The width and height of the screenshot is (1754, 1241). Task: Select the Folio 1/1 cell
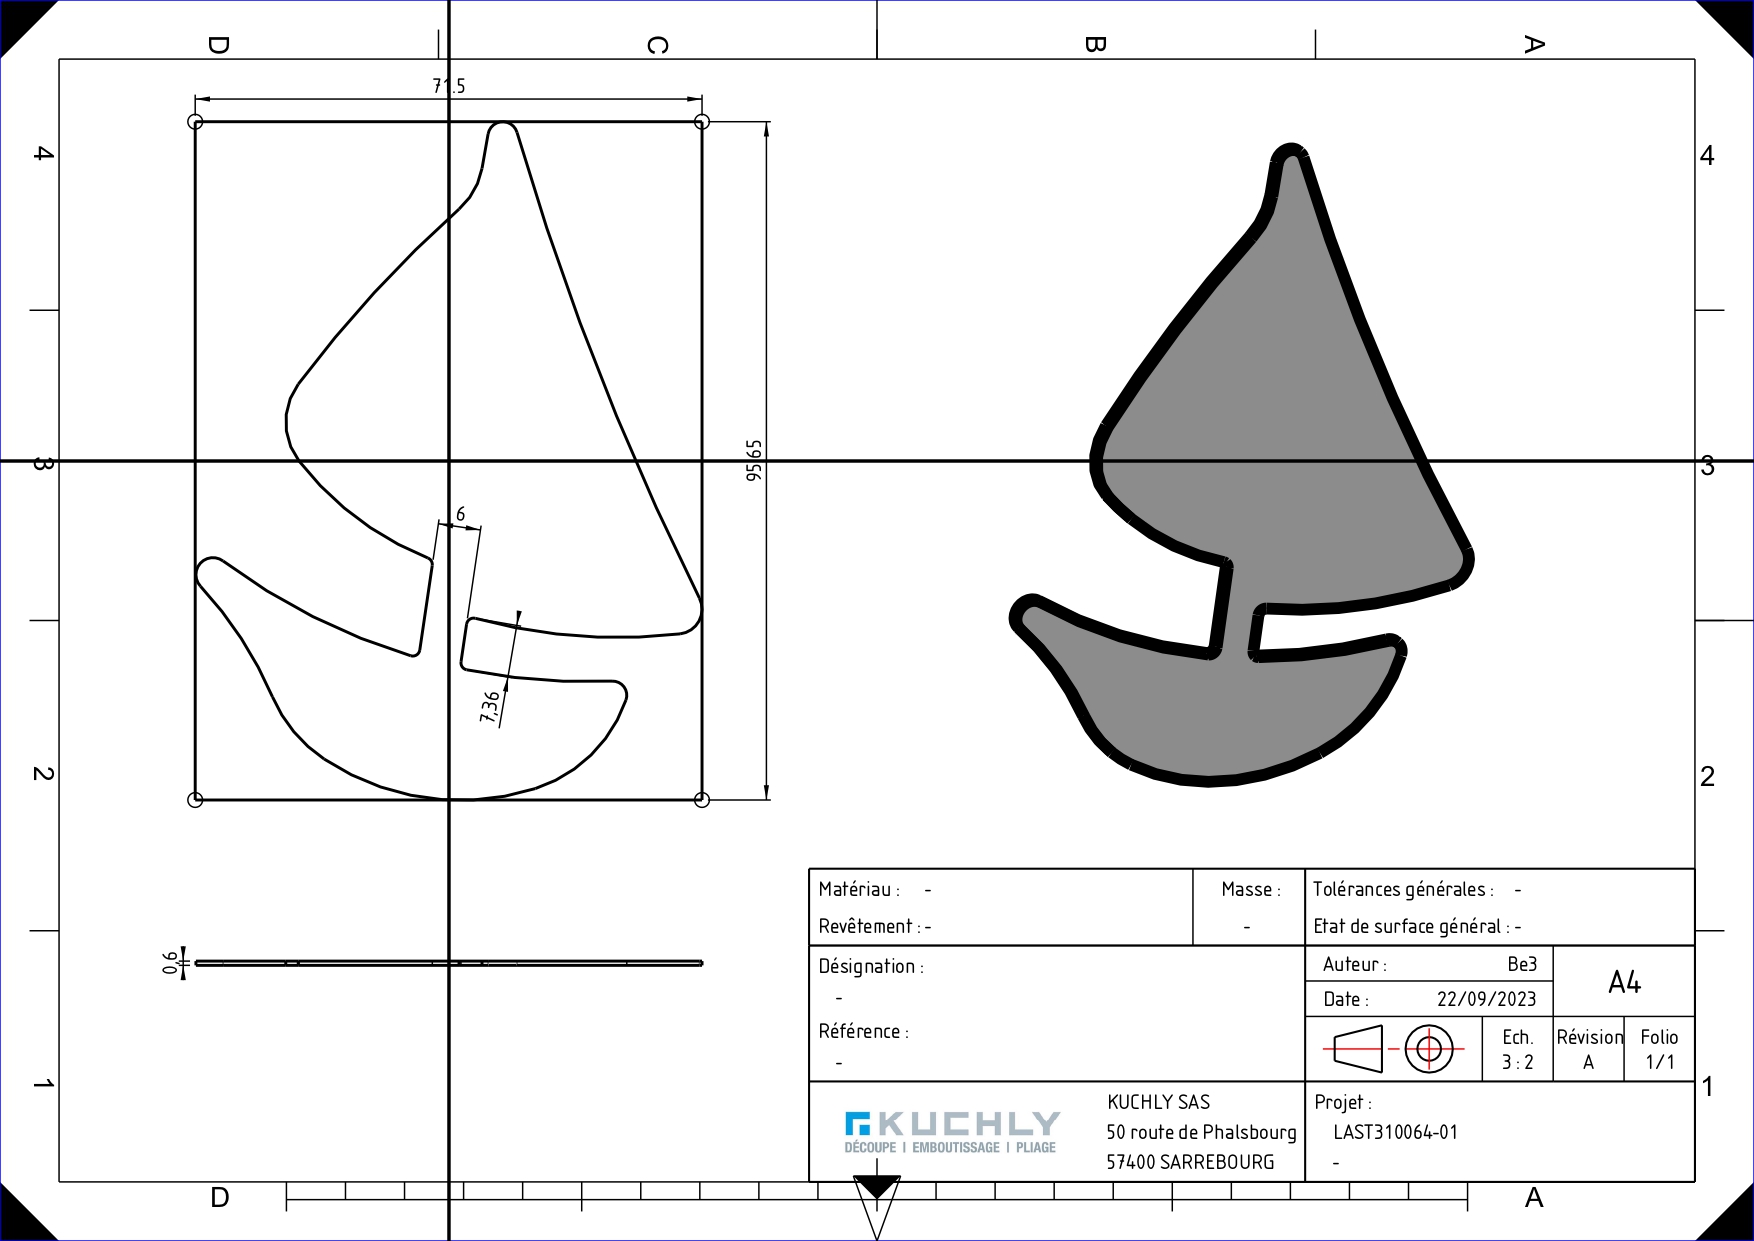tap(1659, 1049)
